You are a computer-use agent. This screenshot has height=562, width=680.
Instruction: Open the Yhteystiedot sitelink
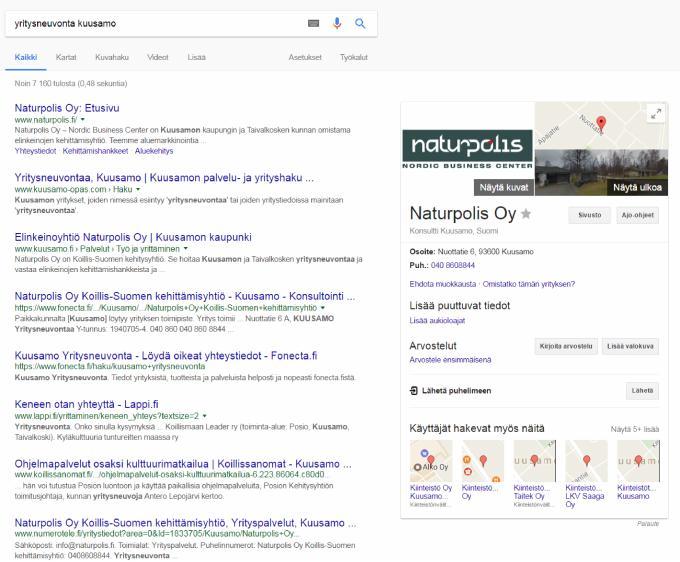tap(35, 151)
